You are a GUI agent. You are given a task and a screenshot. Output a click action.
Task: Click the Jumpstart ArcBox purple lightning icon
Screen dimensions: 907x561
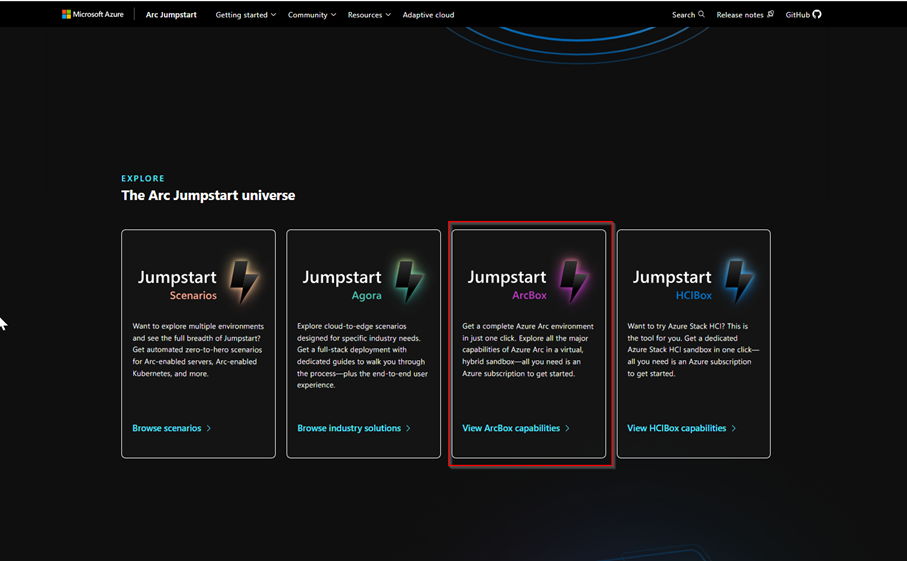pos(573,282)
